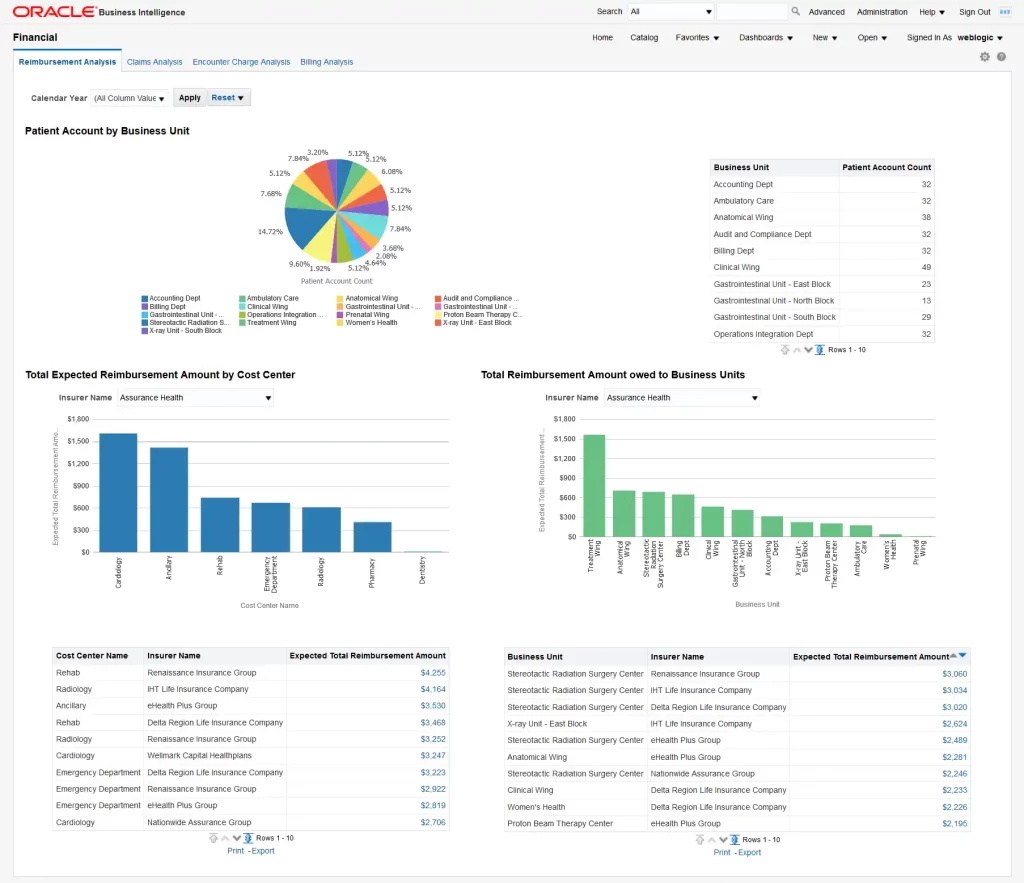Go to Home in the top menu
This screenshot has height=883, width=1024.
(x=602, y=38)
